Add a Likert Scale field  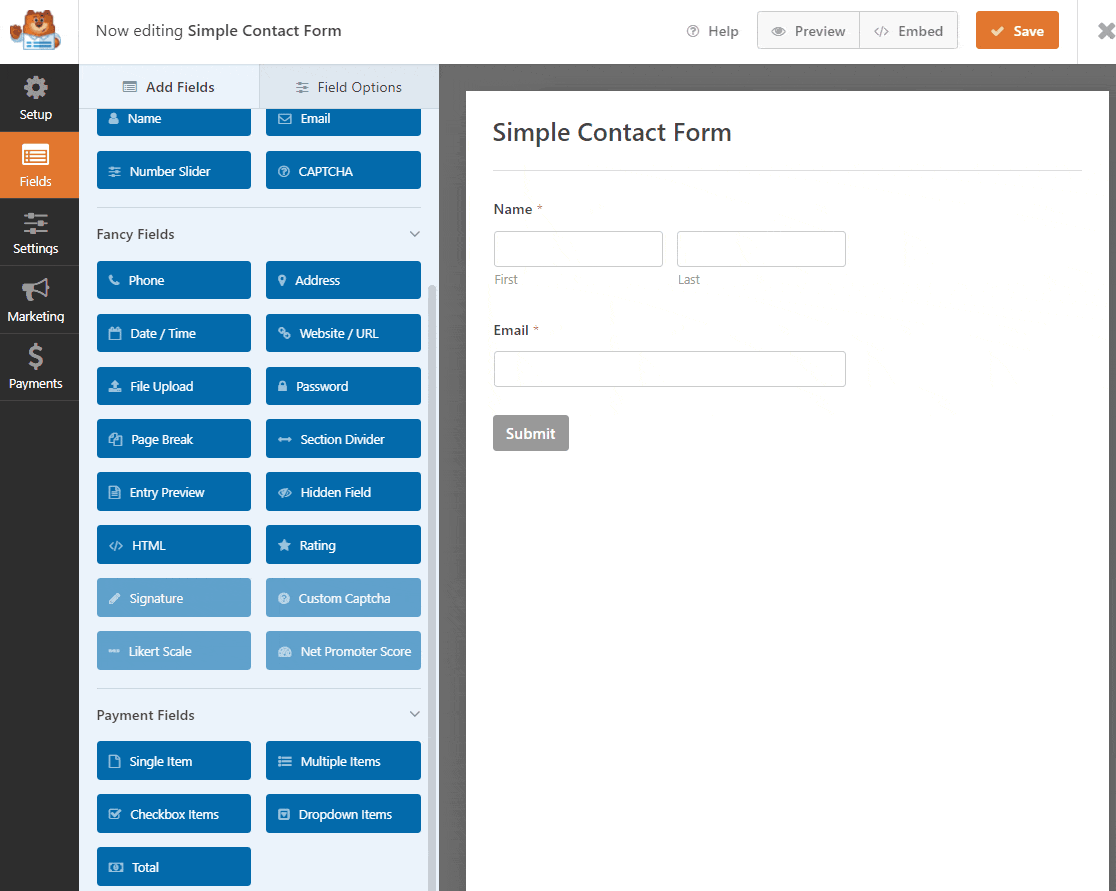[174, 651]
